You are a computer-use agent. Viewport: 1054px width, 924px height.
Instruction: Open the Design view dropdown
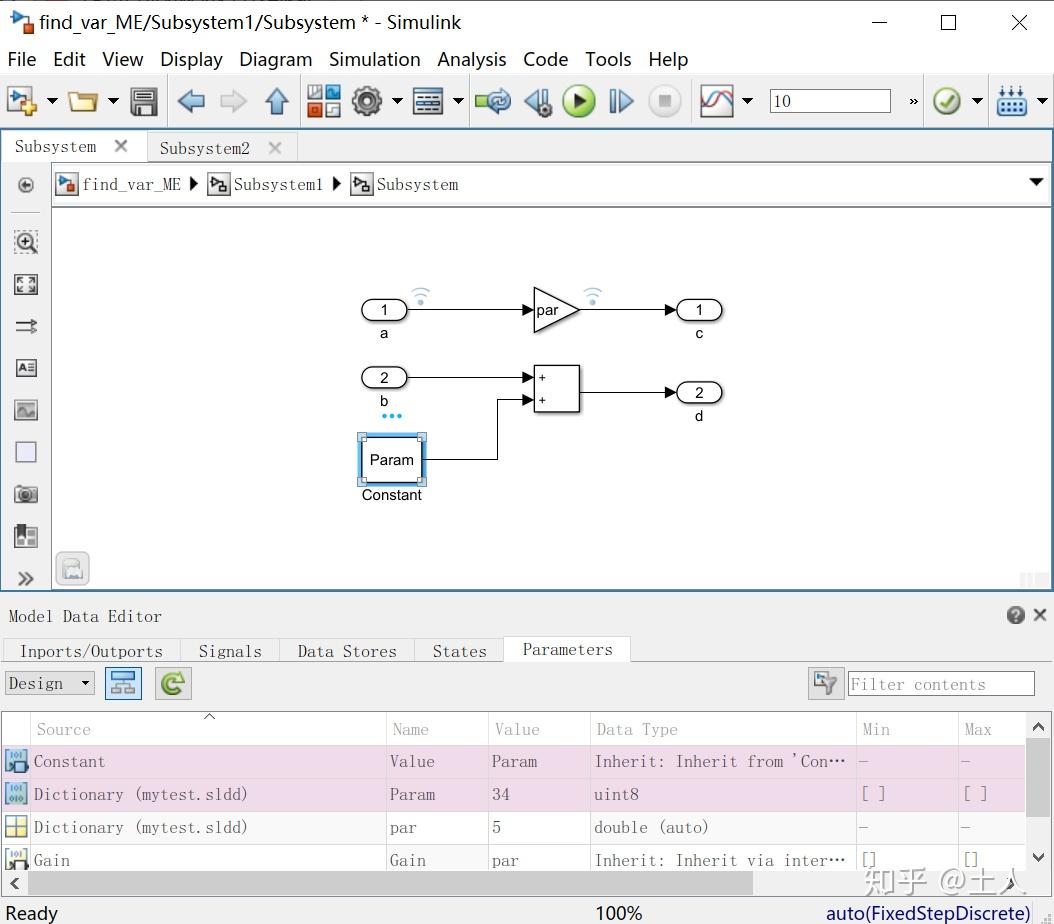click(x=49, y=683)
